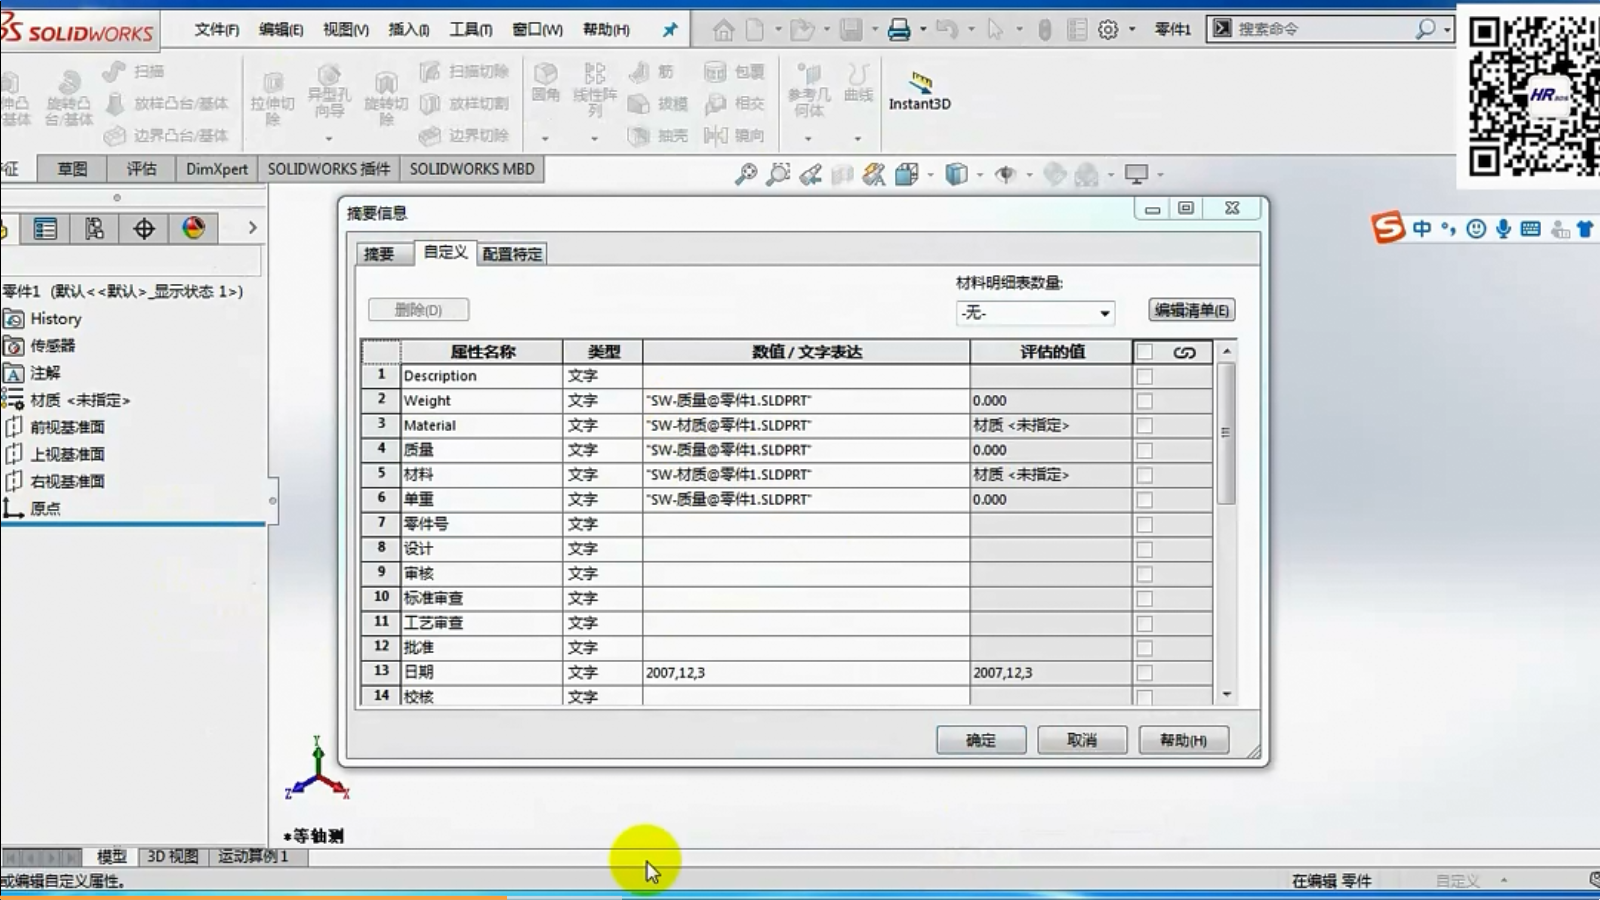The height and width of the screenshot is (900, 1600).
Task: Open the 工具(T) menu
Action: tap(470, 30)
